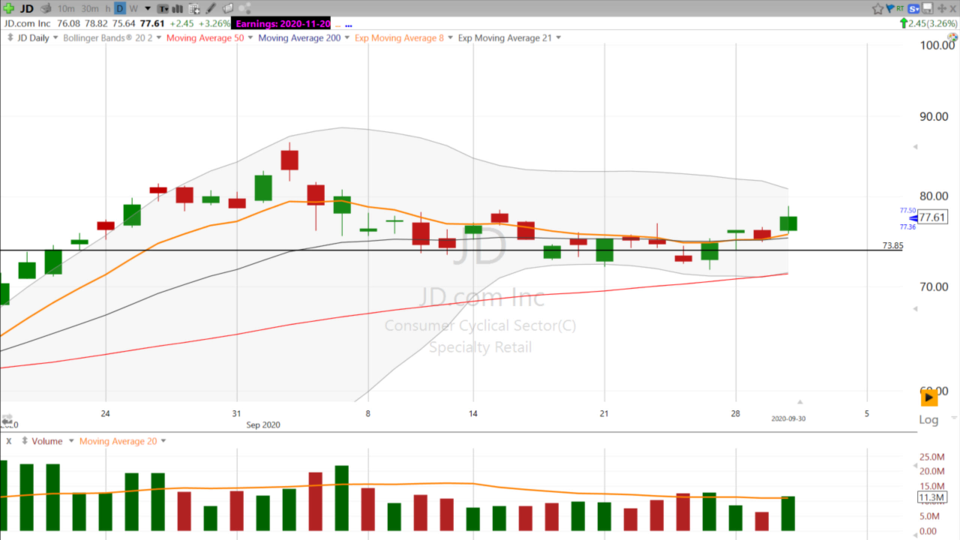Viewport: 960px width, 540px height.
Task: Open the Exp Moving Average 8 dropdown
Action: tap(450, 38)
